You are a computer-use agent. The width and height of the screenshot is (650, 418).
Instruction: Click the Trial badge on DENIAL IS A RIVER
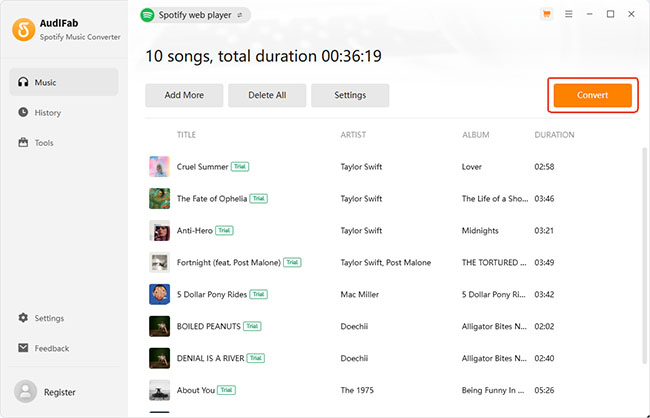[x=256, y=358]
